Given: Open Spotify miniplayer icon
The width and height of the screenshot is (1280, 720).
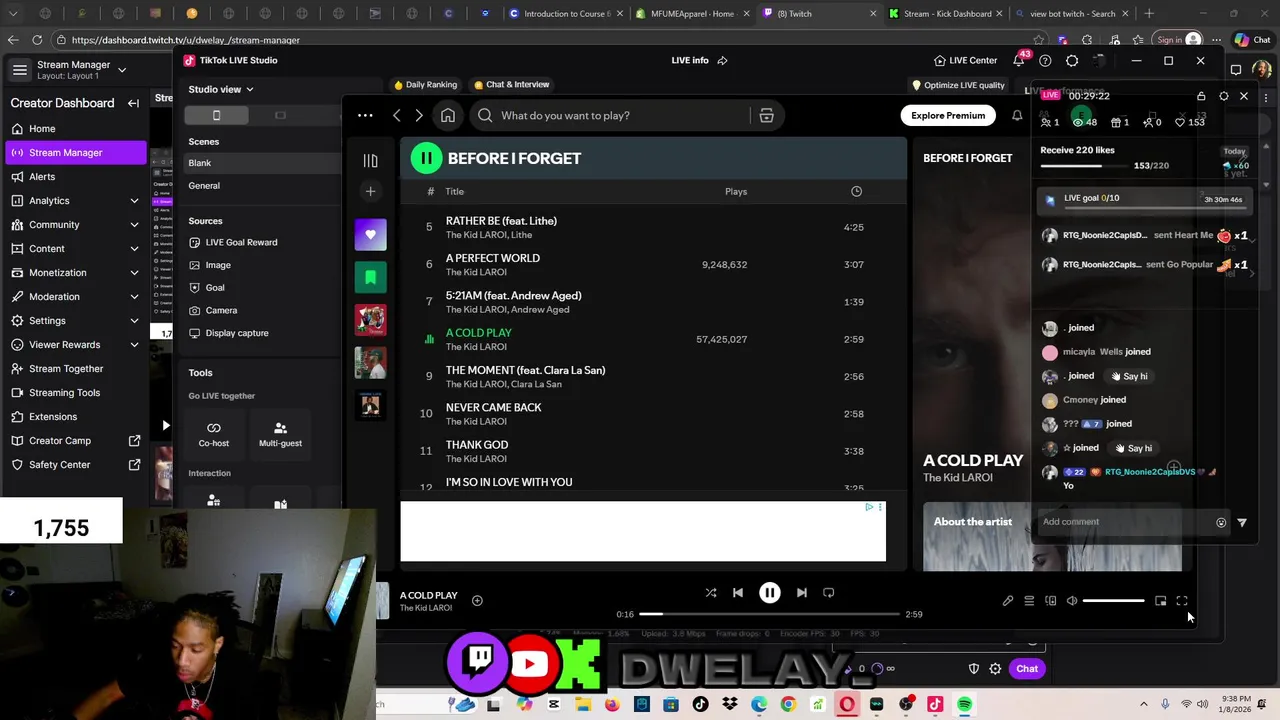Looking at the screenshot, I should (x=1160, y=601).
